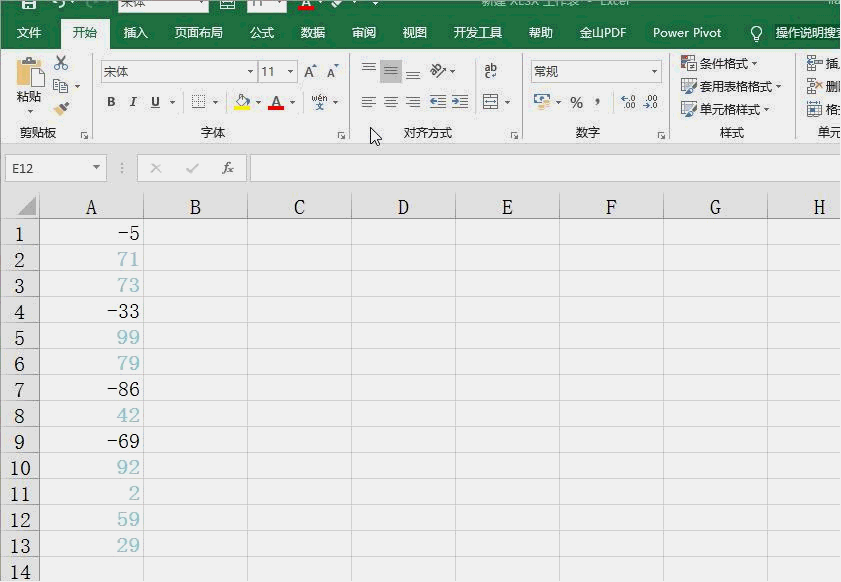Switch to the 插入 ribbon tab
The image size is (841, 582).
click(x=135, y=33)
